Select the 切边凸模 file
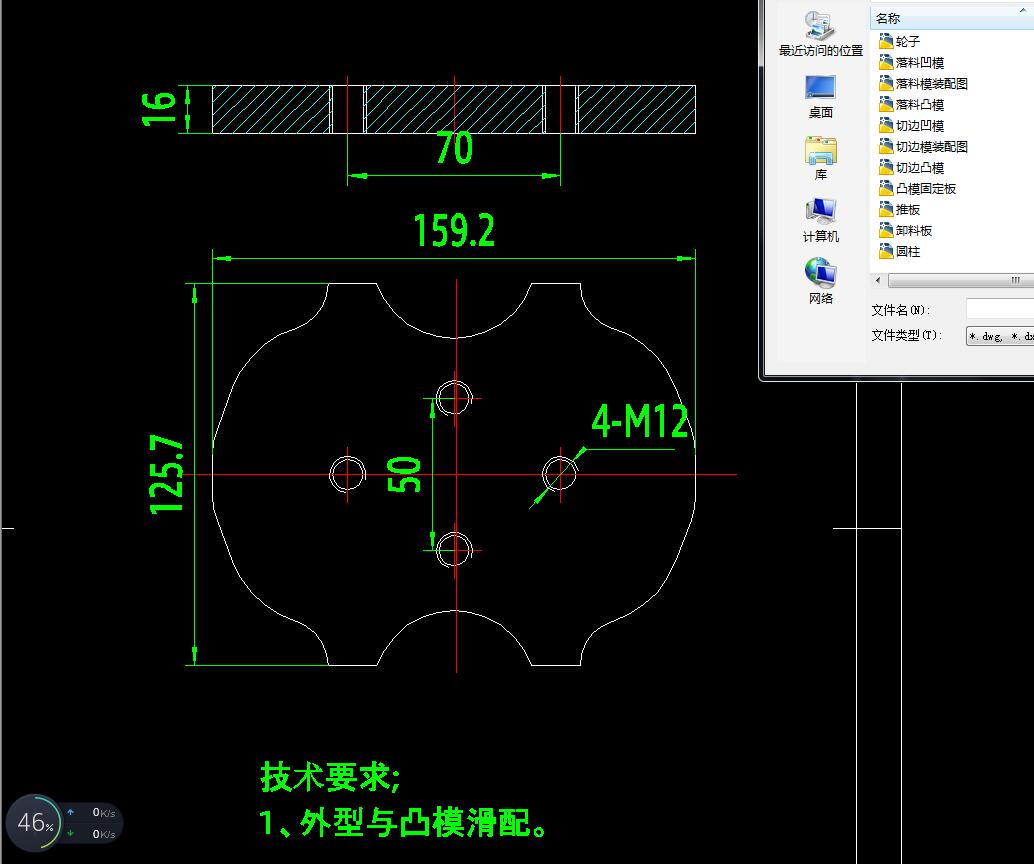 912,168
